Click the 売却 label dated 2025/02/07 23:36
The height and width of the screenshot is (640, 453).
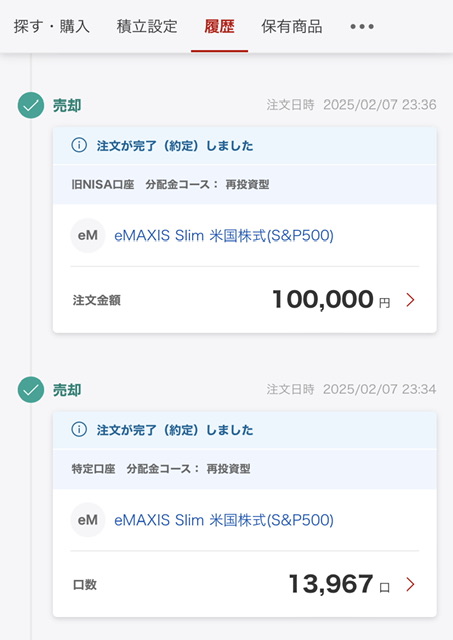tap(67, 105)
